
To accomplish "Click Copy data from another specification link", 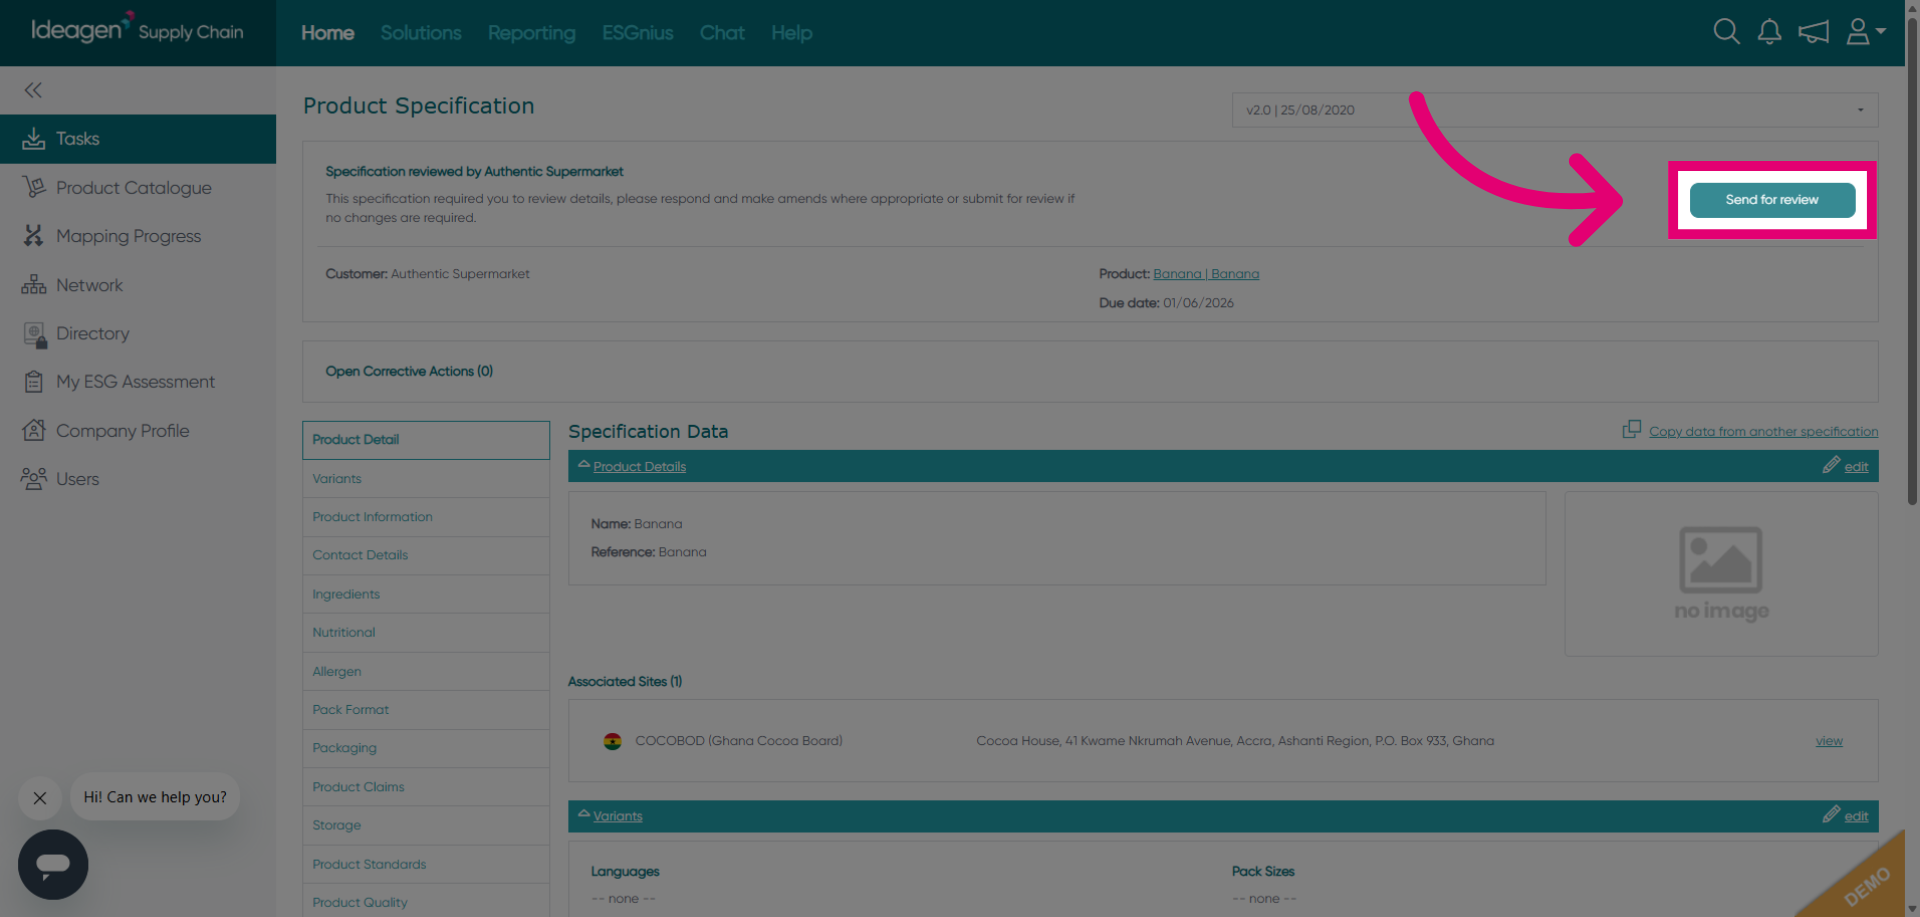I will click(1763, 432).
